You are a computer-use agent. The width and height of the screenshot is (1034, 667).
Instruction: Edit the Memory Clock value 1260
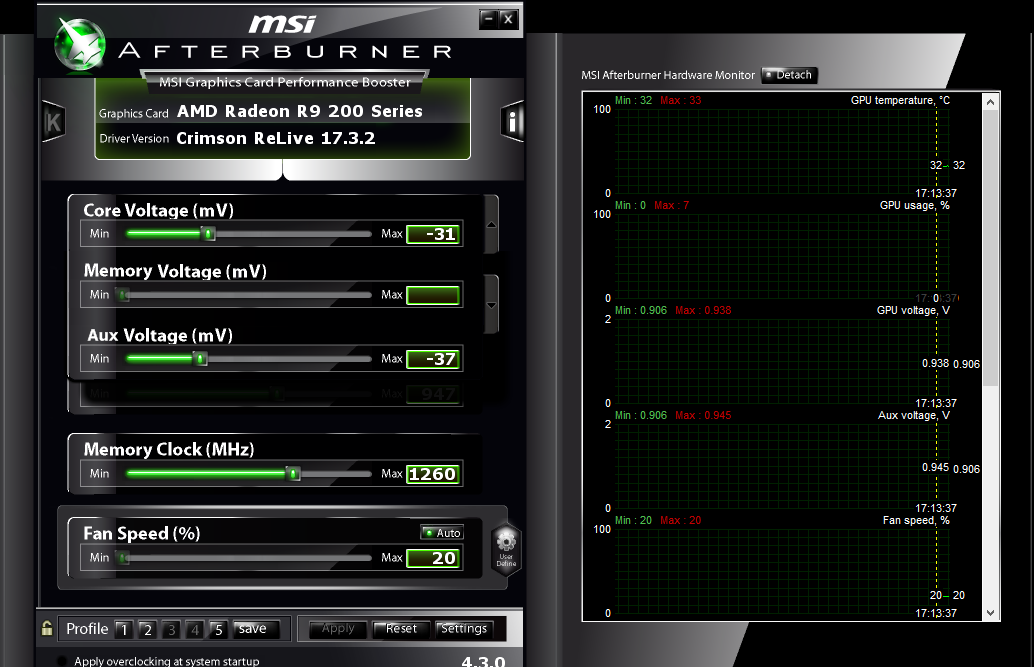coord(433,474)
